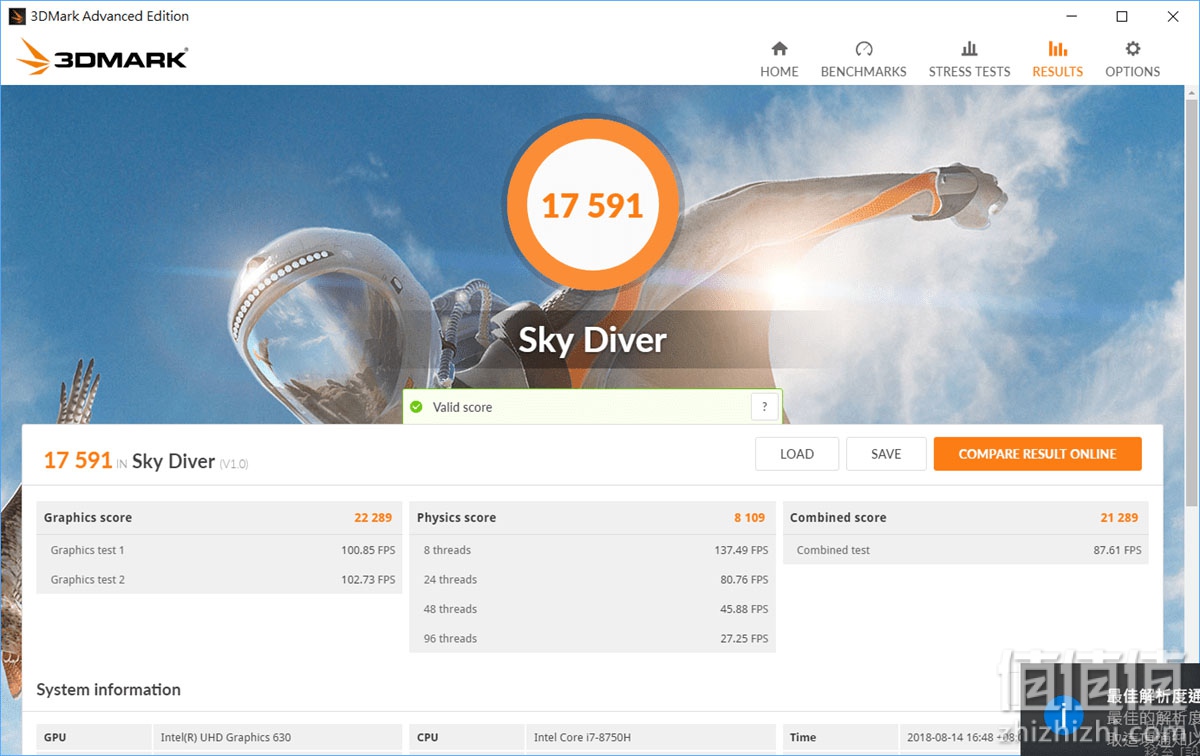Click the Combined score value 21 289
Screen dimensions: 1200x756
coord(1119,518)
